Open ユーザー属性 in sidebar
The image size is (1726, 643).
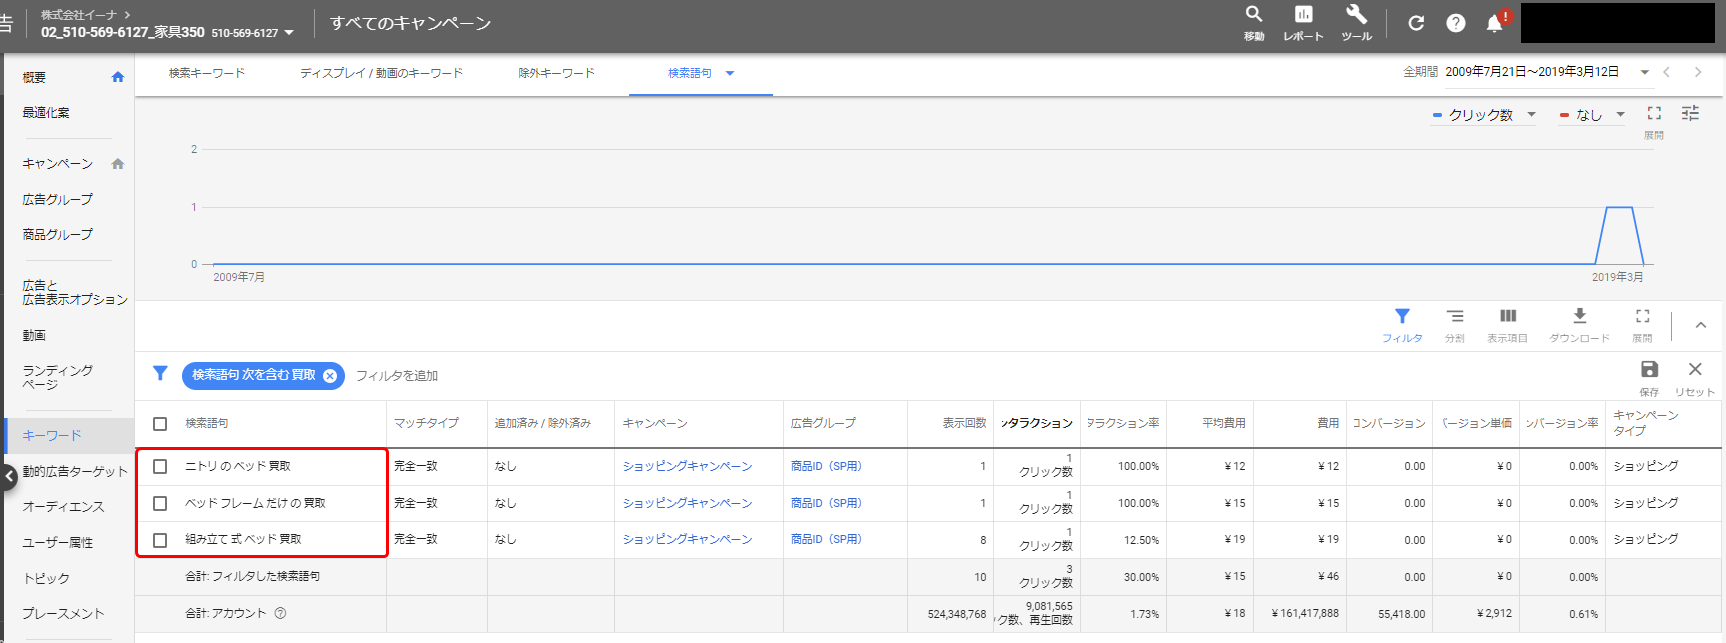click(x=58, y=543)
